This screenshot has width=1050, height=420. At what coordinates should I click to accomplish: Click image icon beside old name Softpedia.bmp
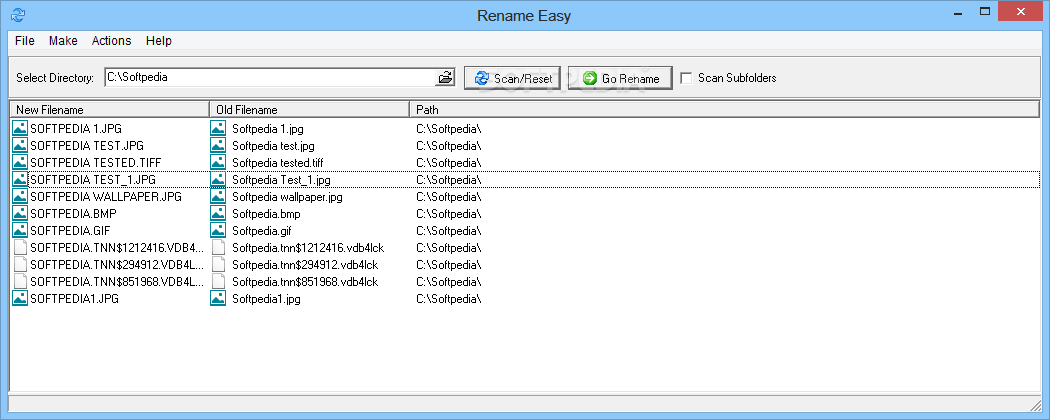[218, 213]
